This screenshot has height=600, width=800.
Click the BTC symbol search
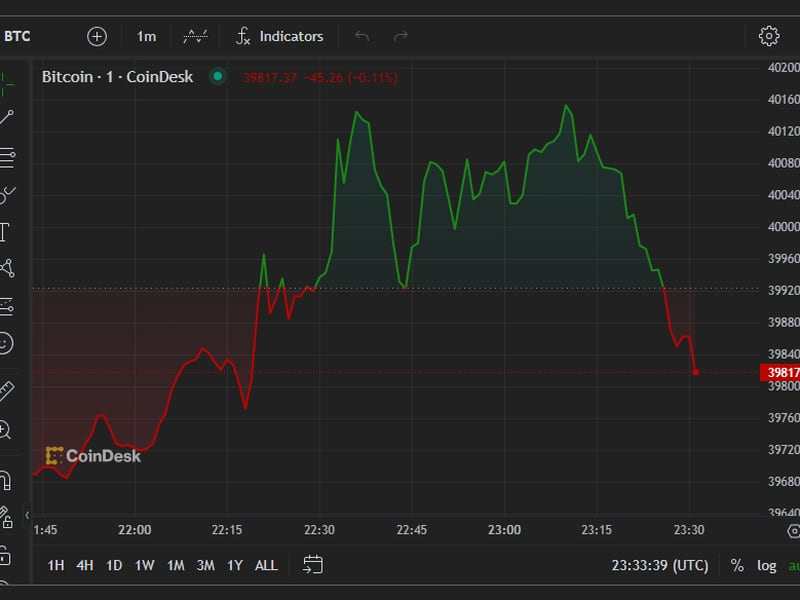click(x=17, y=36)
